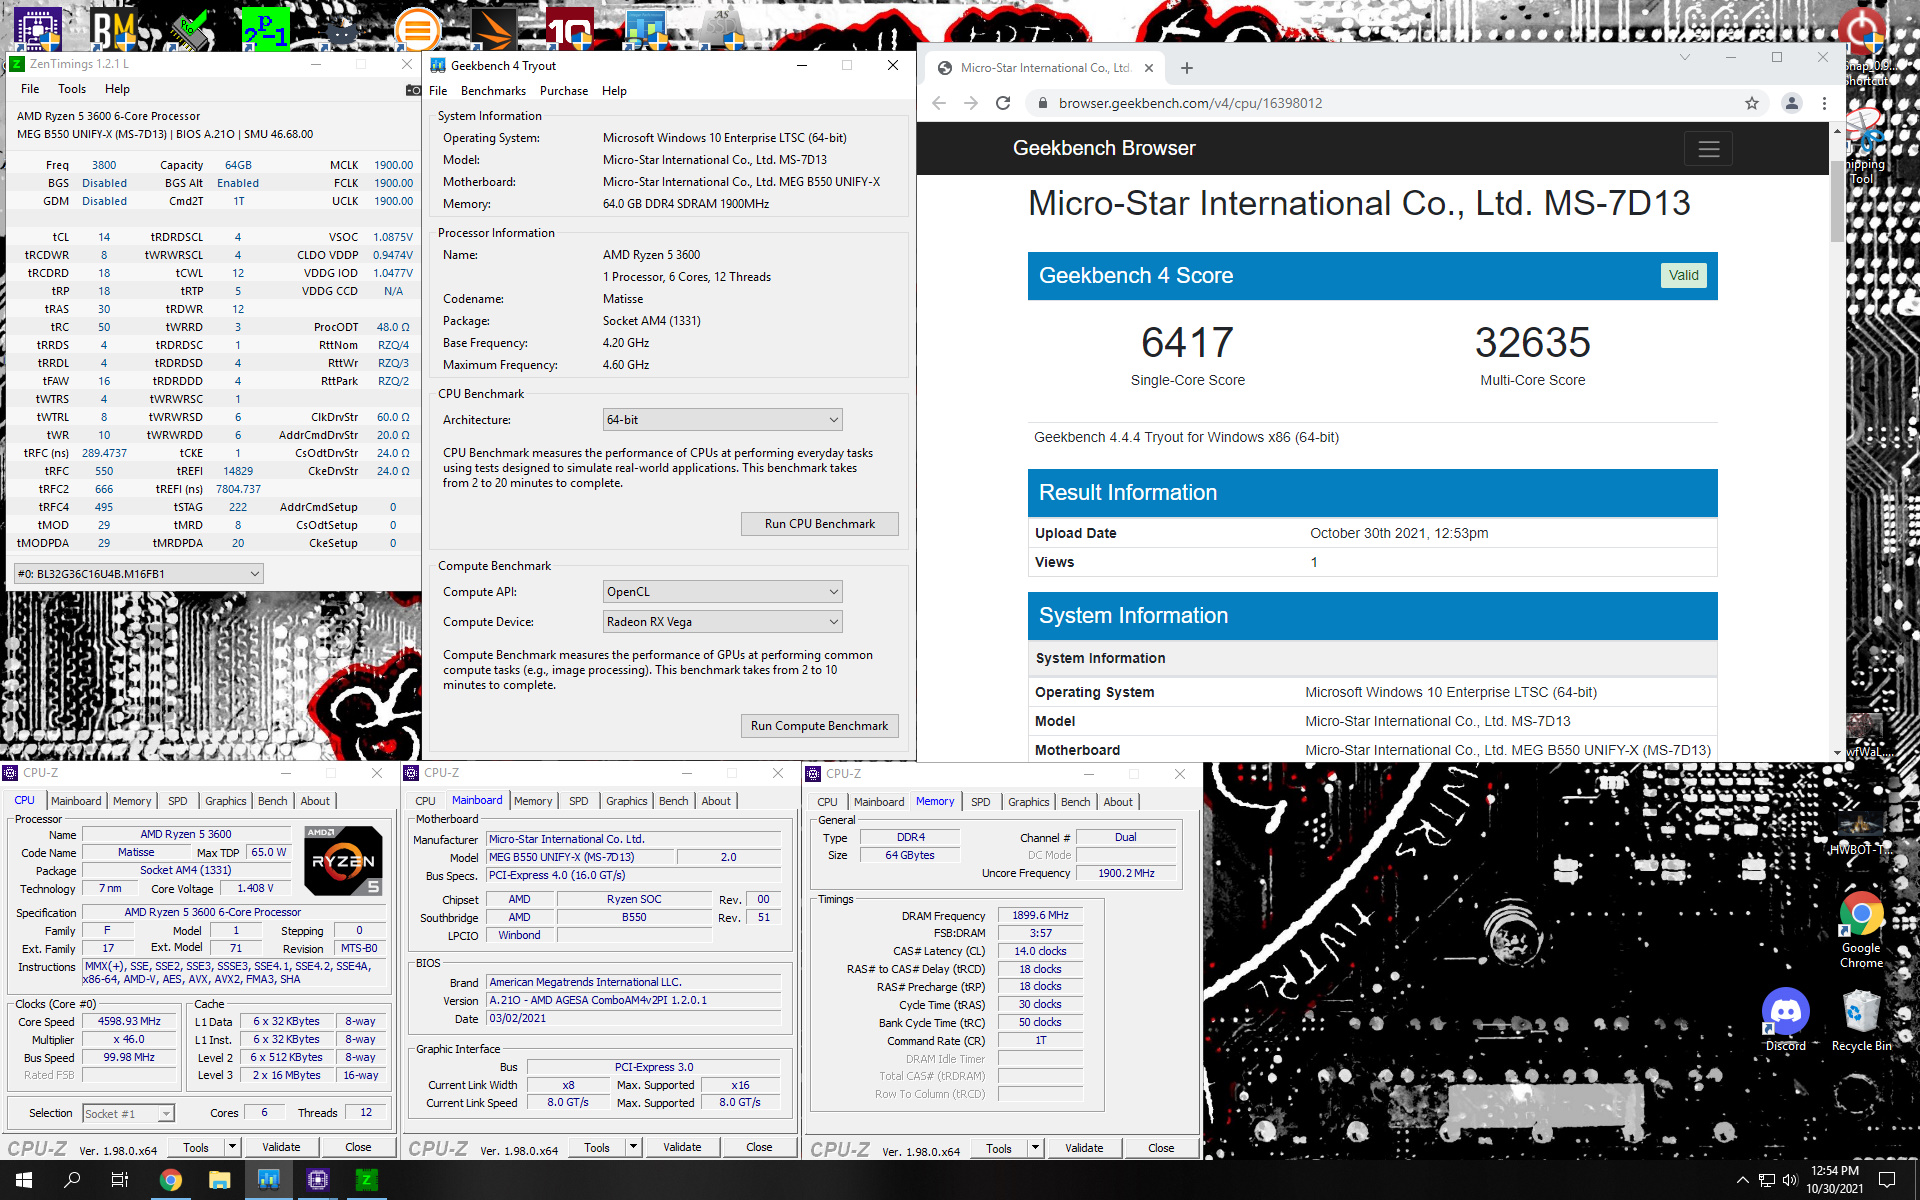The height and width of the screenshot is (1200, 1920).
Task: Click the ZenTimings camera screenshot icon
Action: coord(413,90)
